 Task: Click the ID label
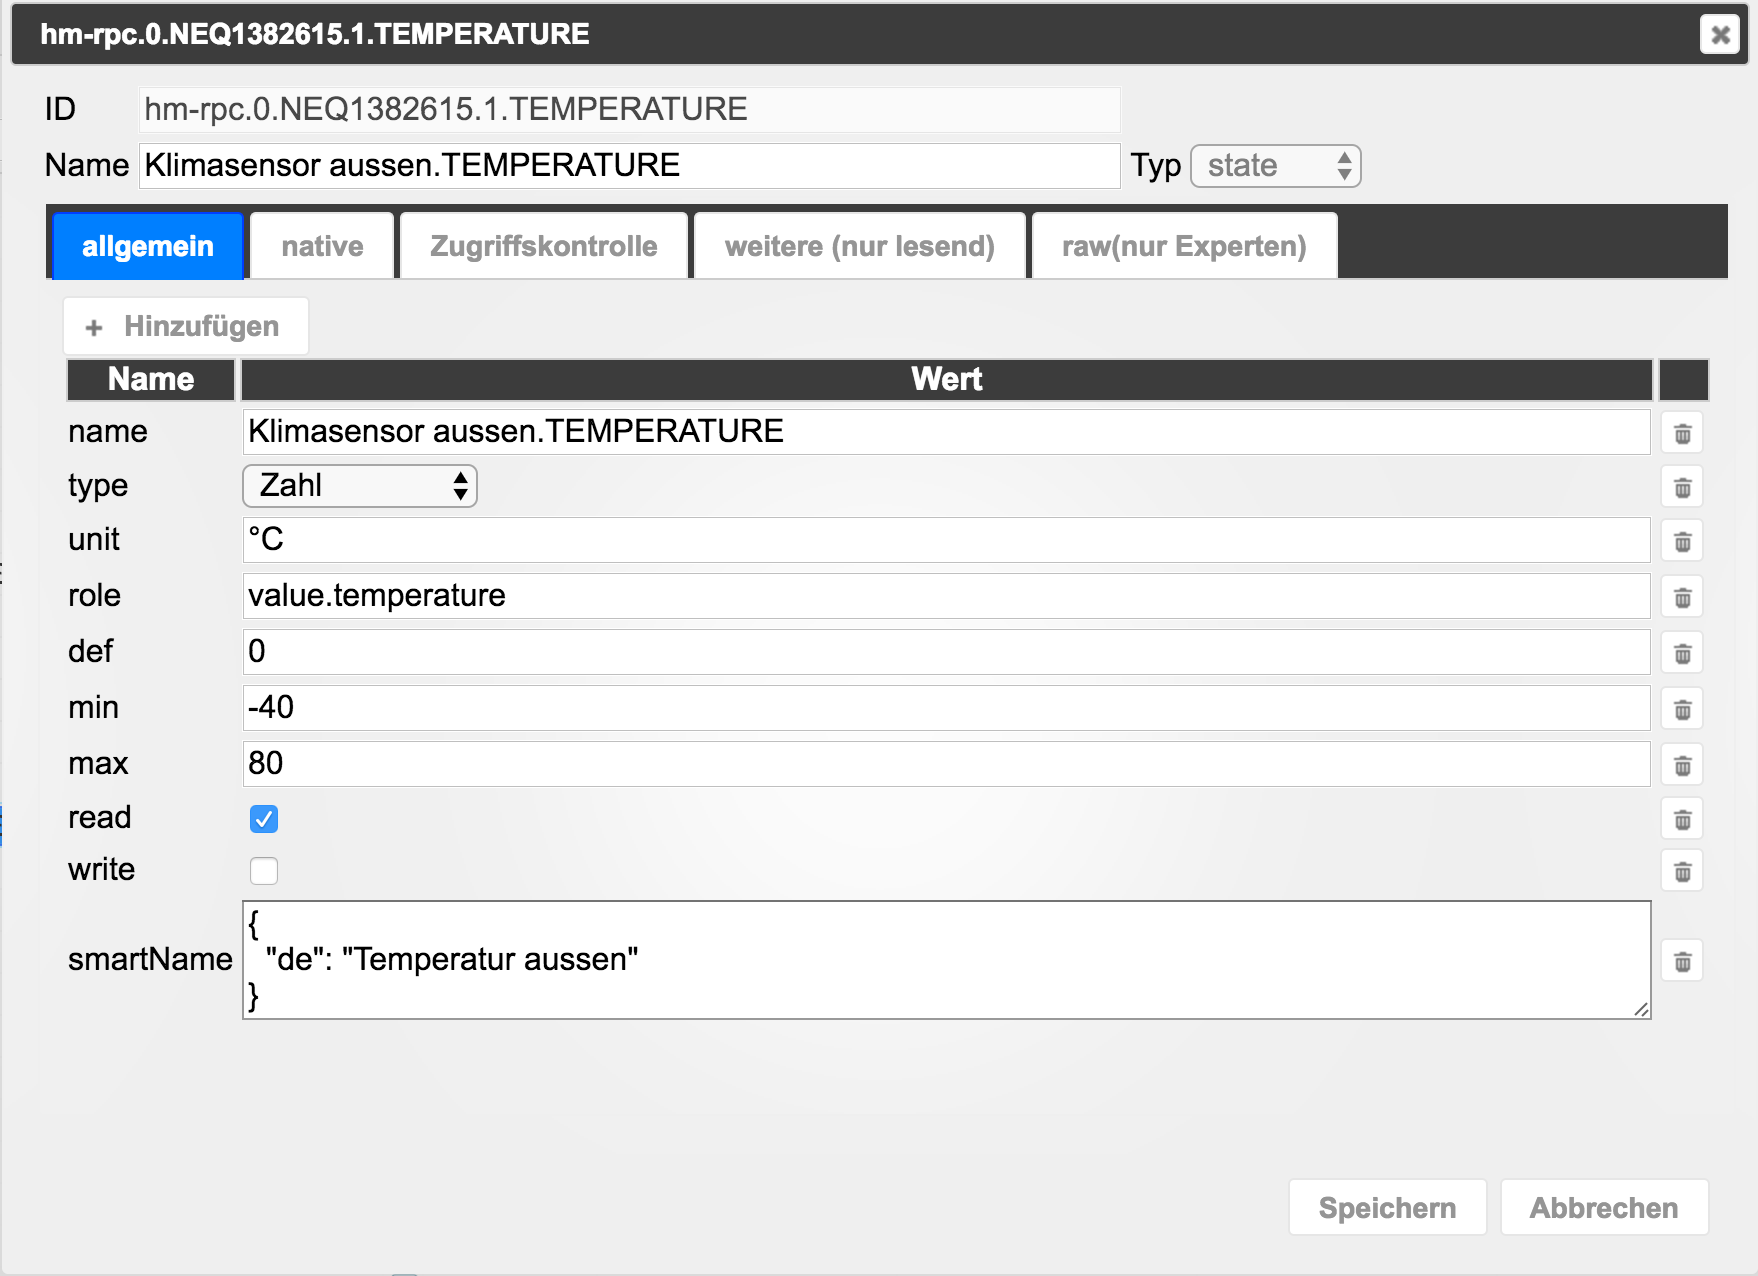(x=60, y=109)
